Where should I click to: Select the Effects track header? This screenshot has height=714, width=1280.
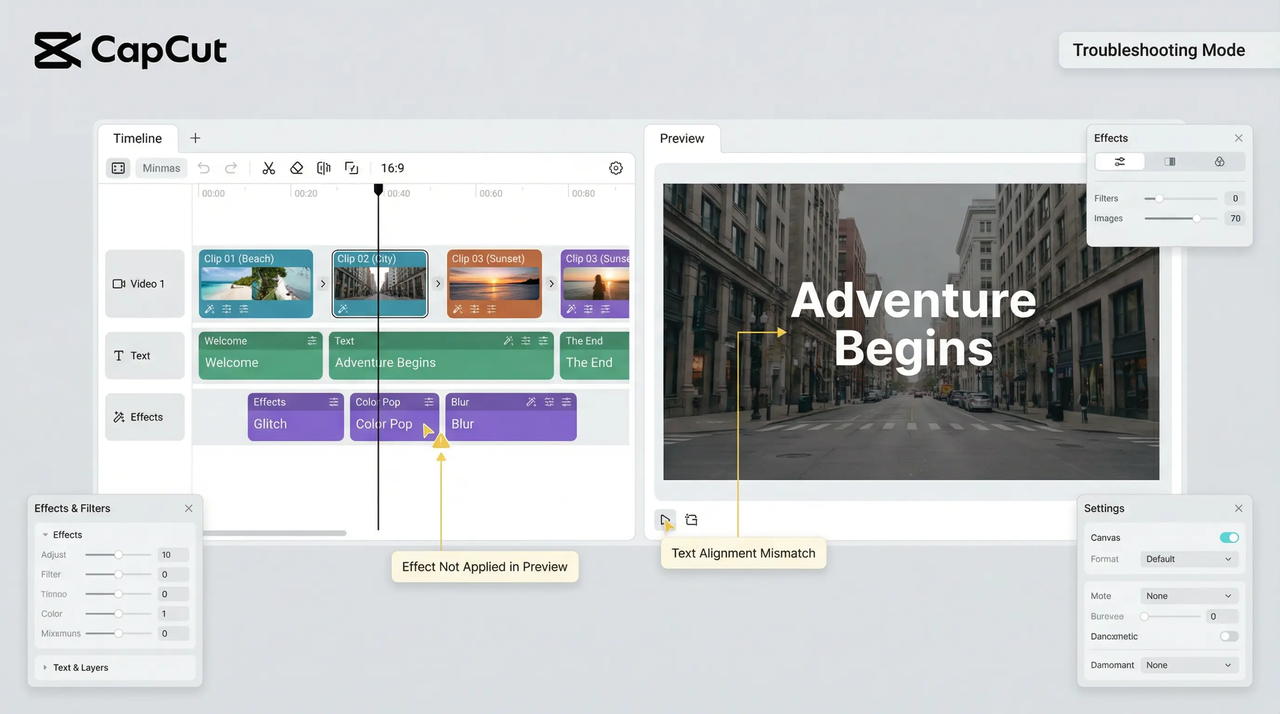[145, 417]
